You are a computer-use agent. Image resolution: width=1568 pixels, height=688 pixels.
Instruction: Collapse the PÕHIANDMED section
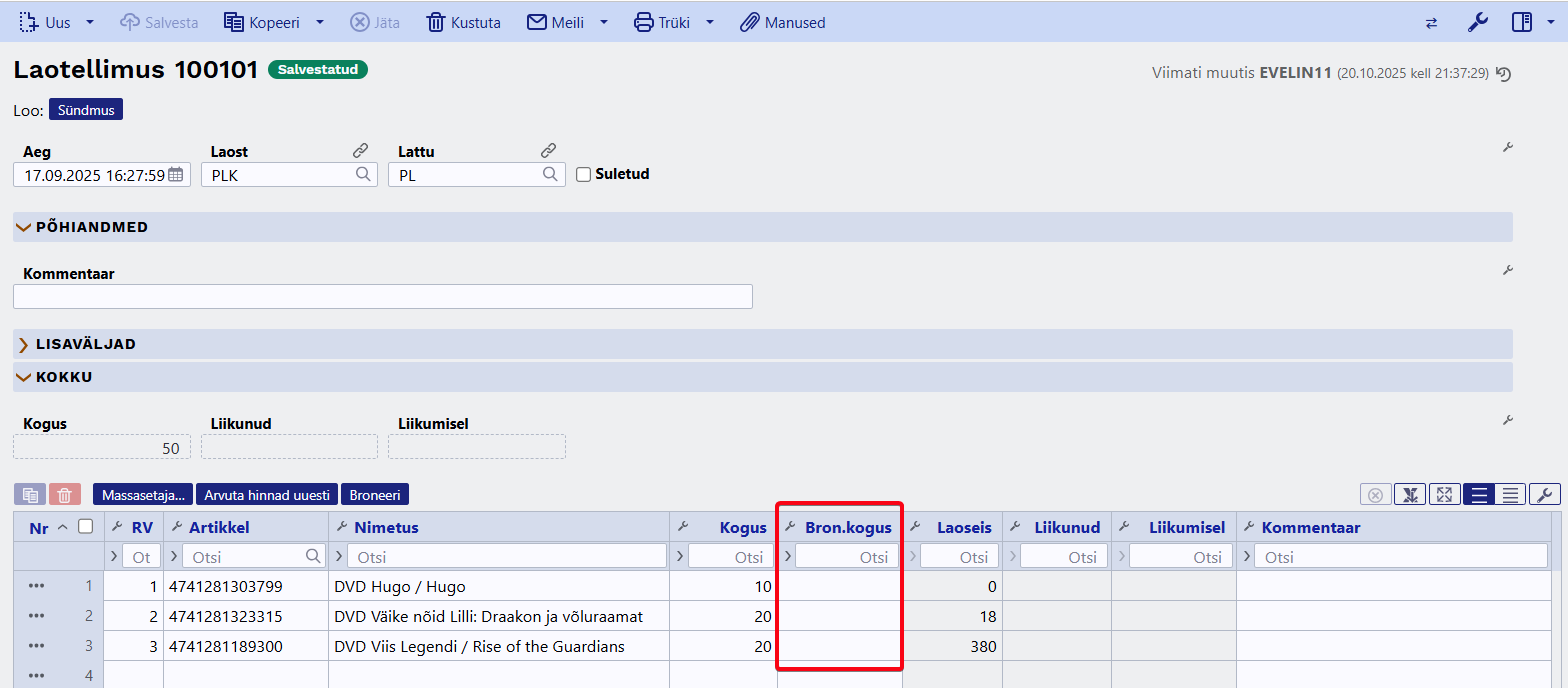pos(24,227)
